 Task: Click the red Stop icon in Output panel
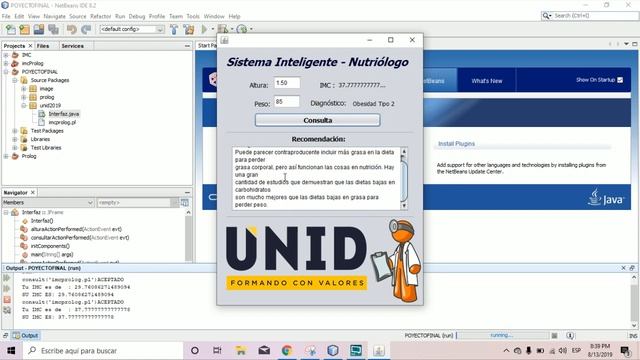pos(7,300)
